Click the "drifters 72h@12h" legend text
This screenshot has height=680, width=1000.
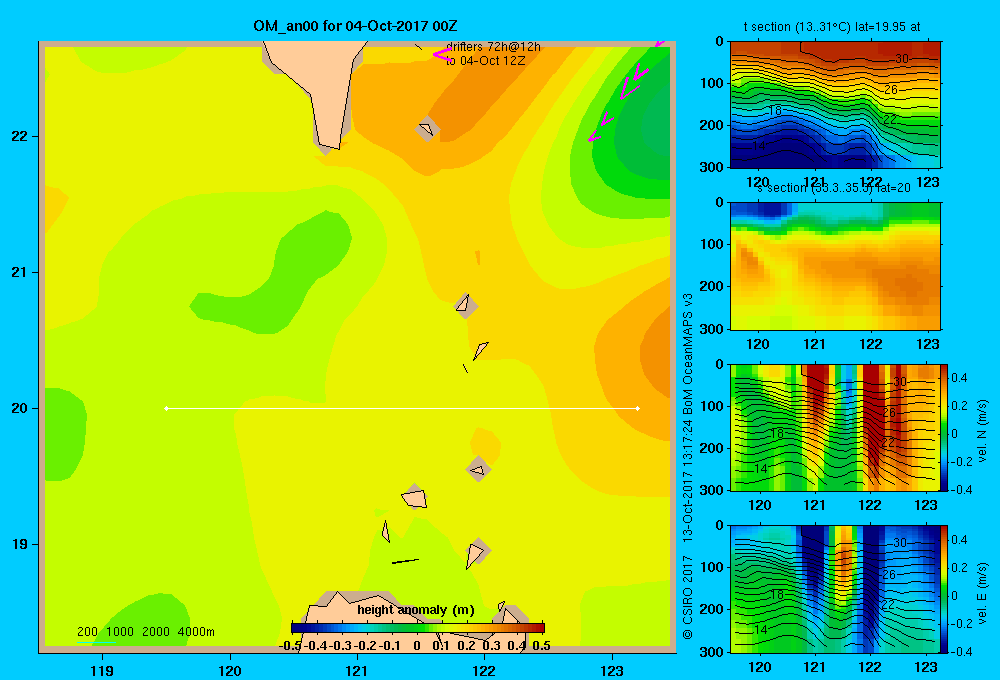pos(493,47)
